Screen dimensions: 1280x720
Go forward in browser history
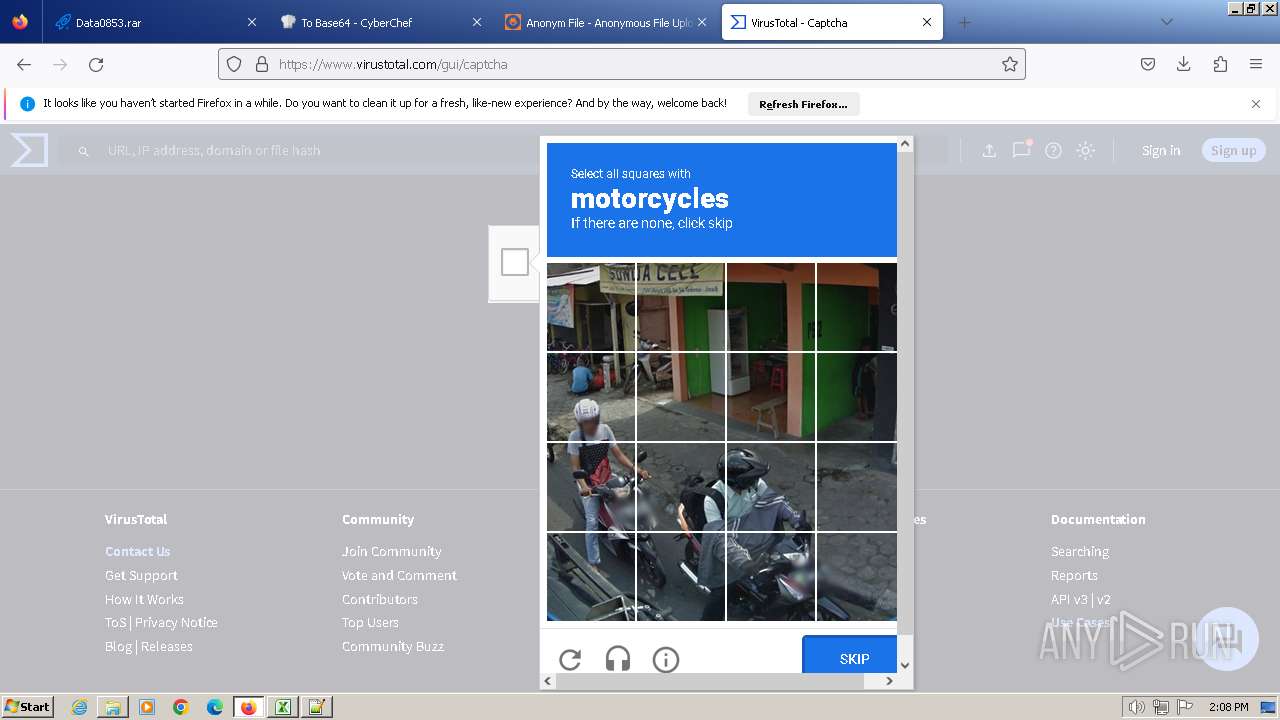[60, 64]
